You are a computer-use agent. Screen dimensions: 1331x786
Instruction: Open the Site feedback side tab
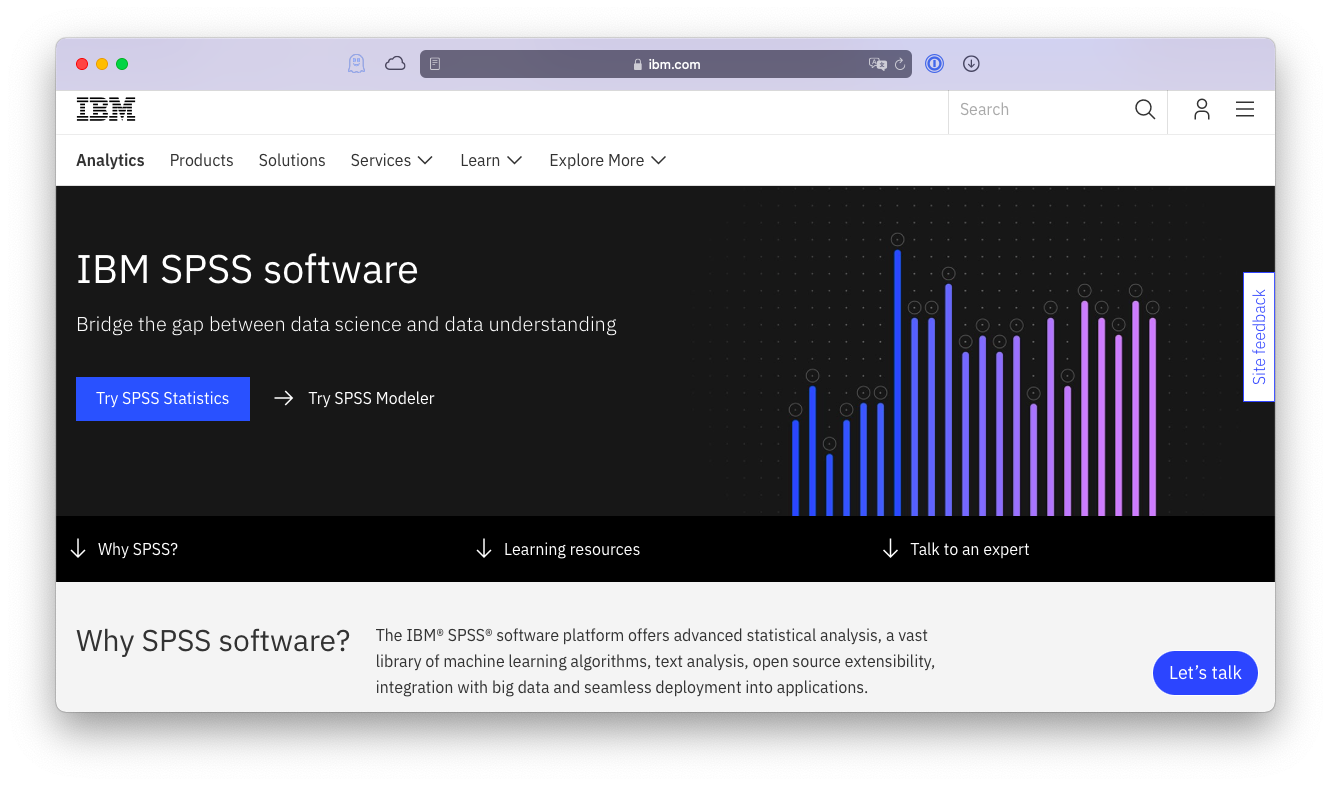(1259, 337)
